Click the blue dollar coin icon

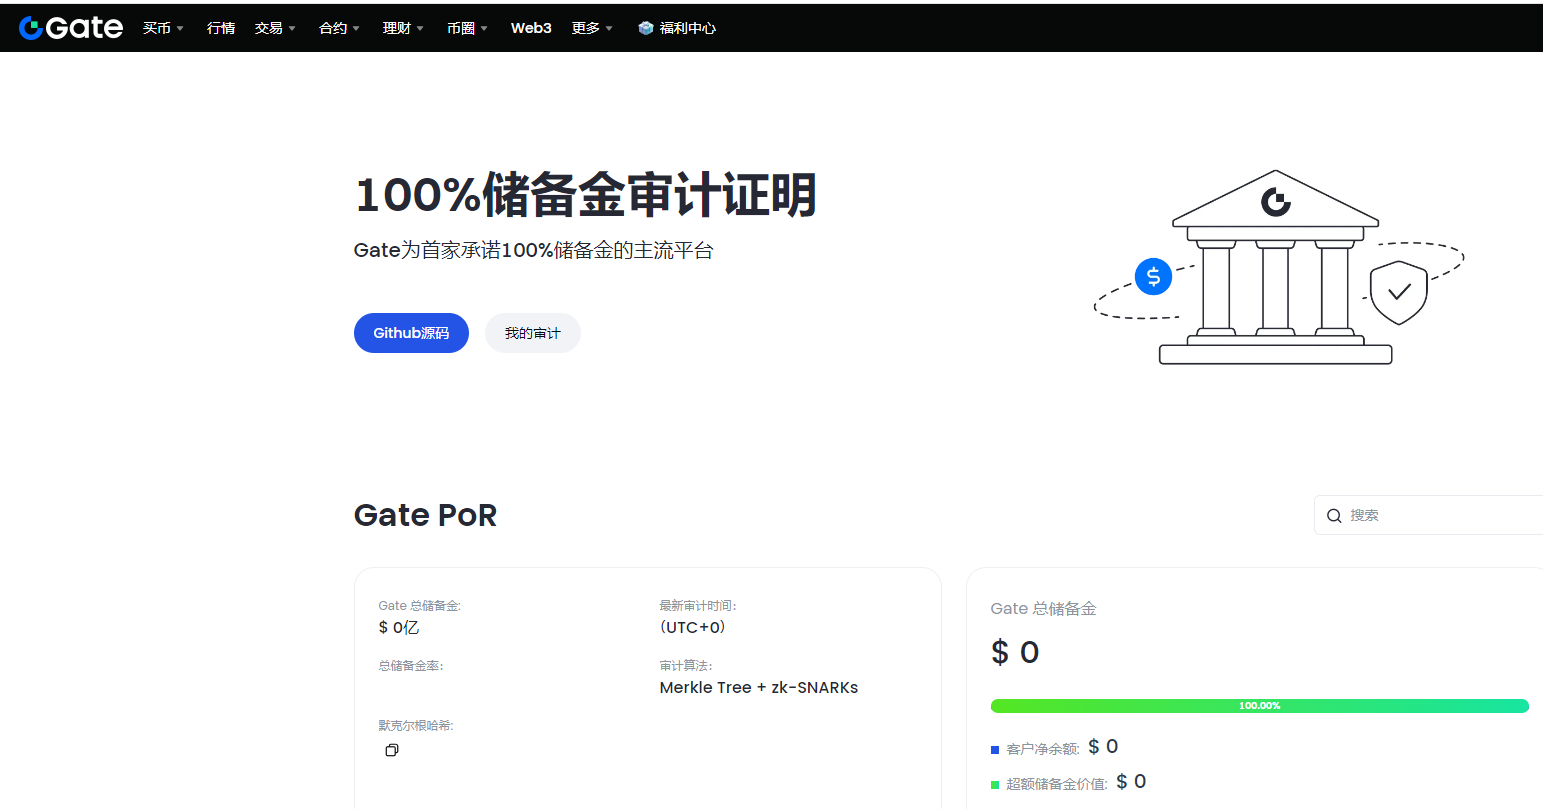click(x=1153, y=276)
